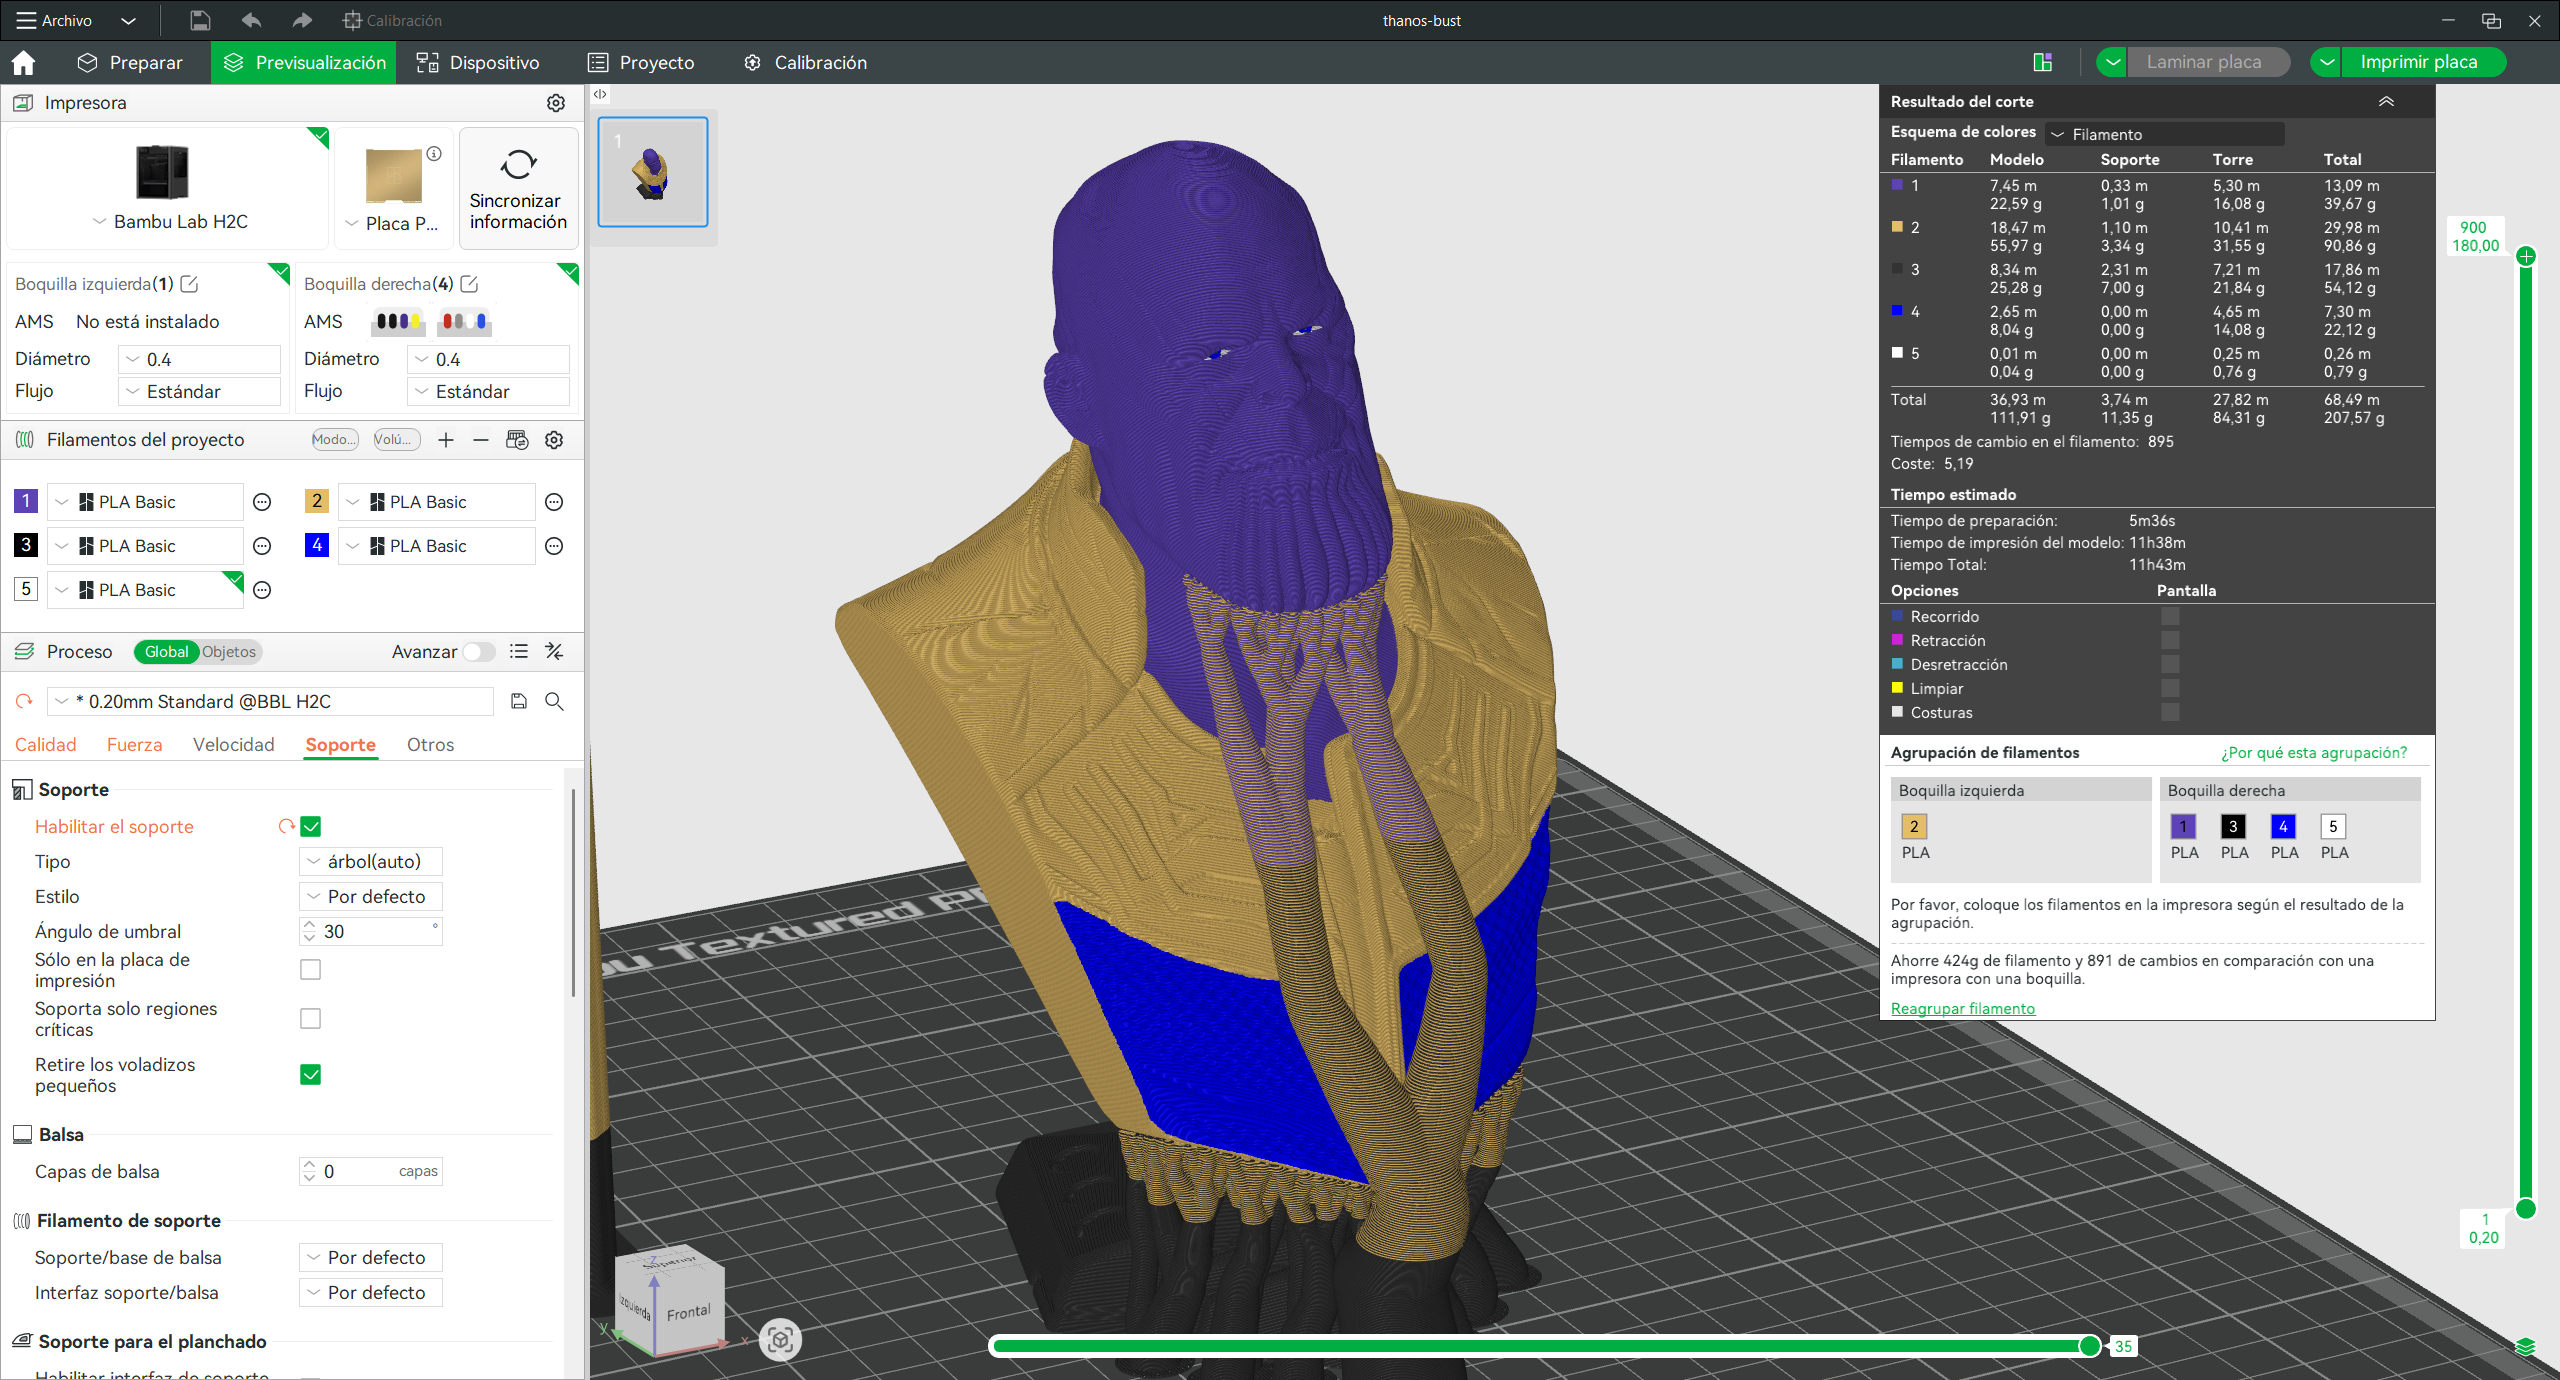Open Esquema de colores Filamento dropdown
This screenshot has height=1380, width=2560.
tap(2164, 134)
